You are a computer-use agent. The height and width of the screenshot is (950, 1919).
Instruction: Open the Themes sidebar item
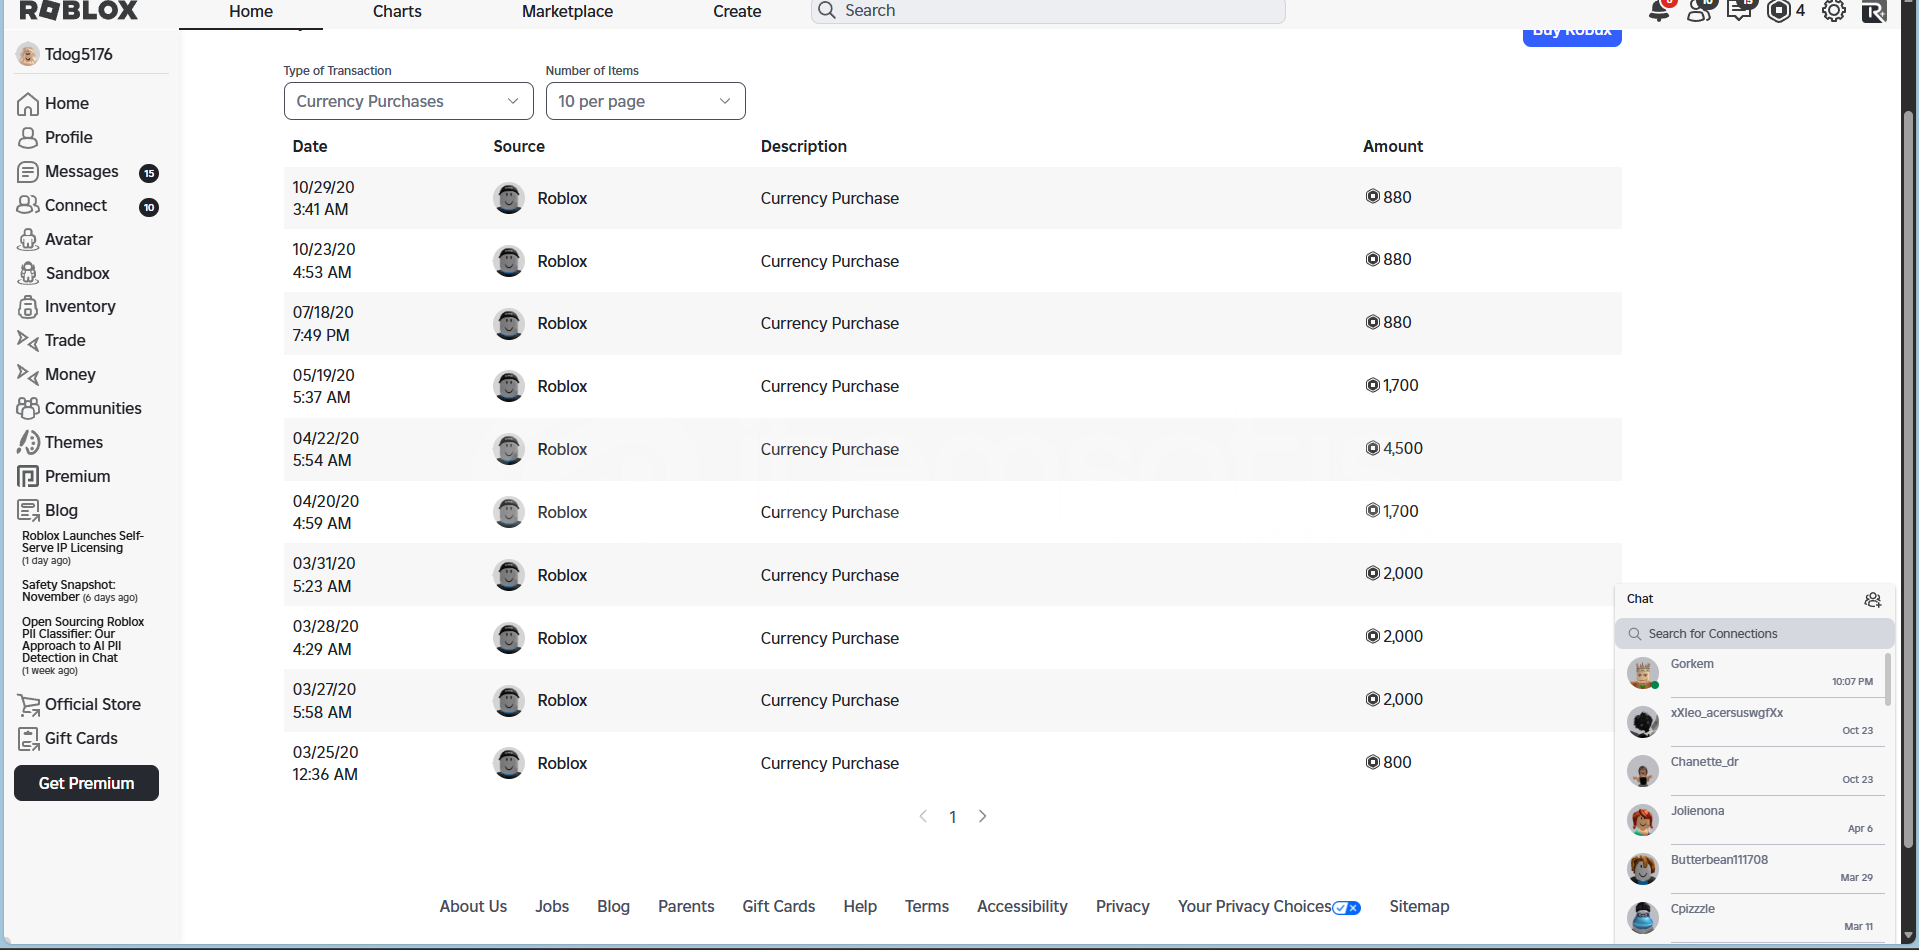[60, 442]
